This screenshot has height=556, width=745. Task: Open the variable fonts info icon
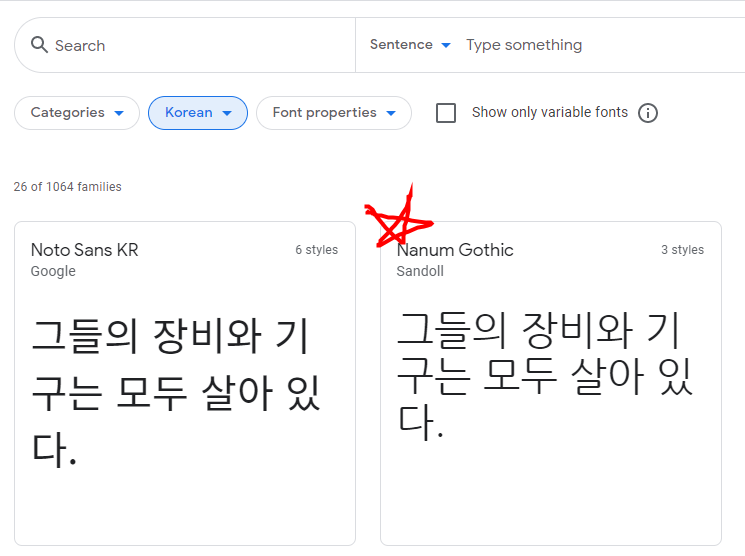point(648,113)
